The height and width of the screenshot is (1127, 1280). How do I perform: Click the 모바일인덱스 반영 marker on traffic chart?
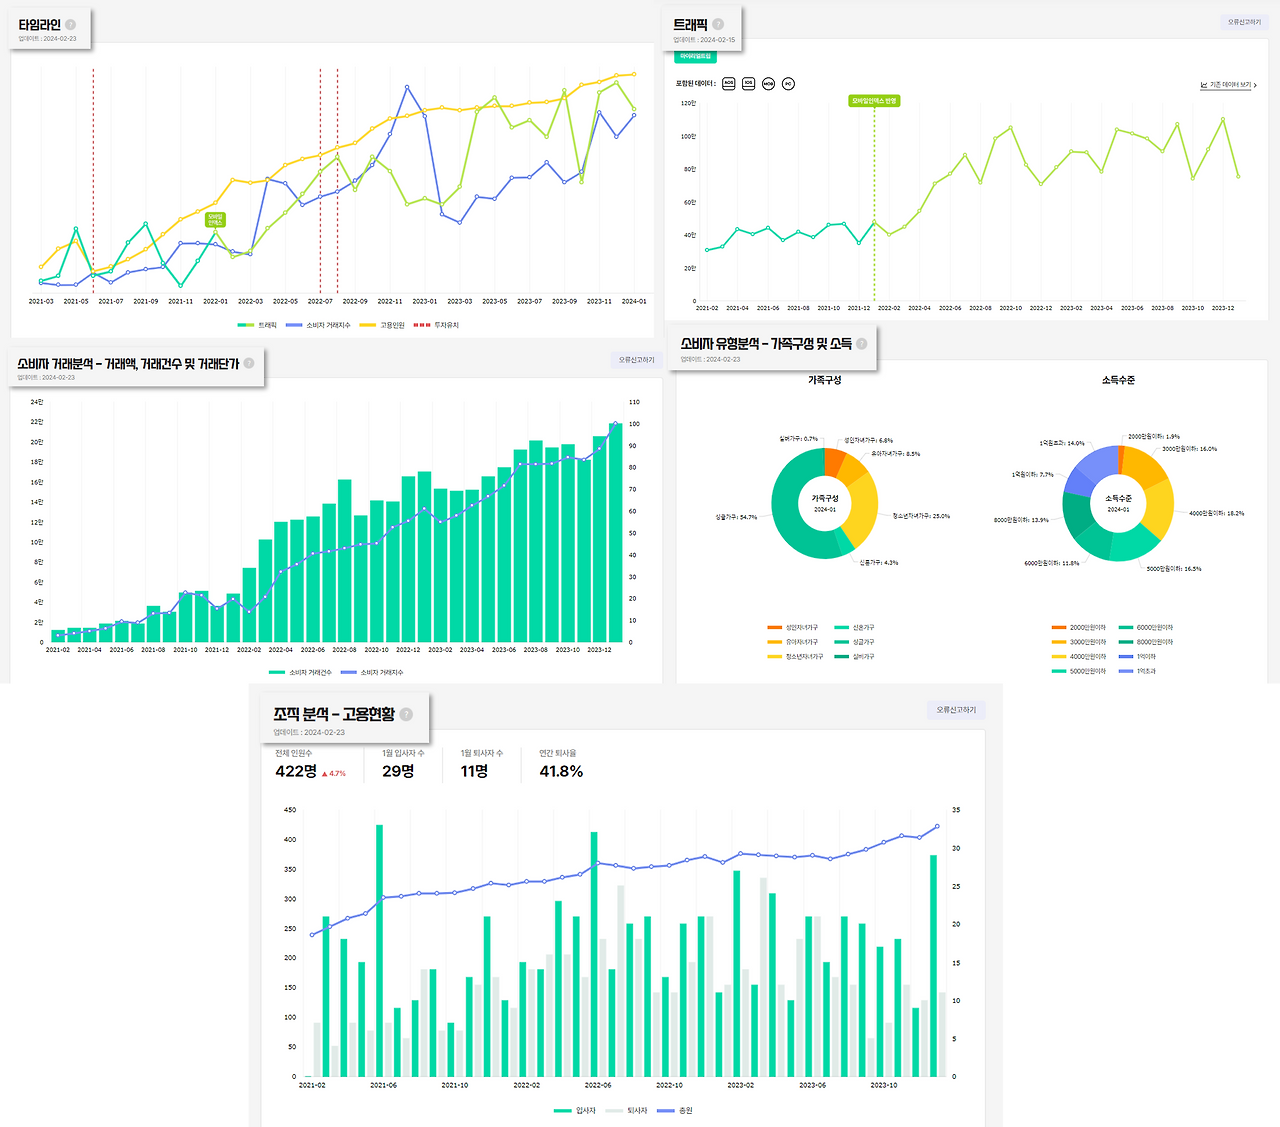tap(874, 101)
